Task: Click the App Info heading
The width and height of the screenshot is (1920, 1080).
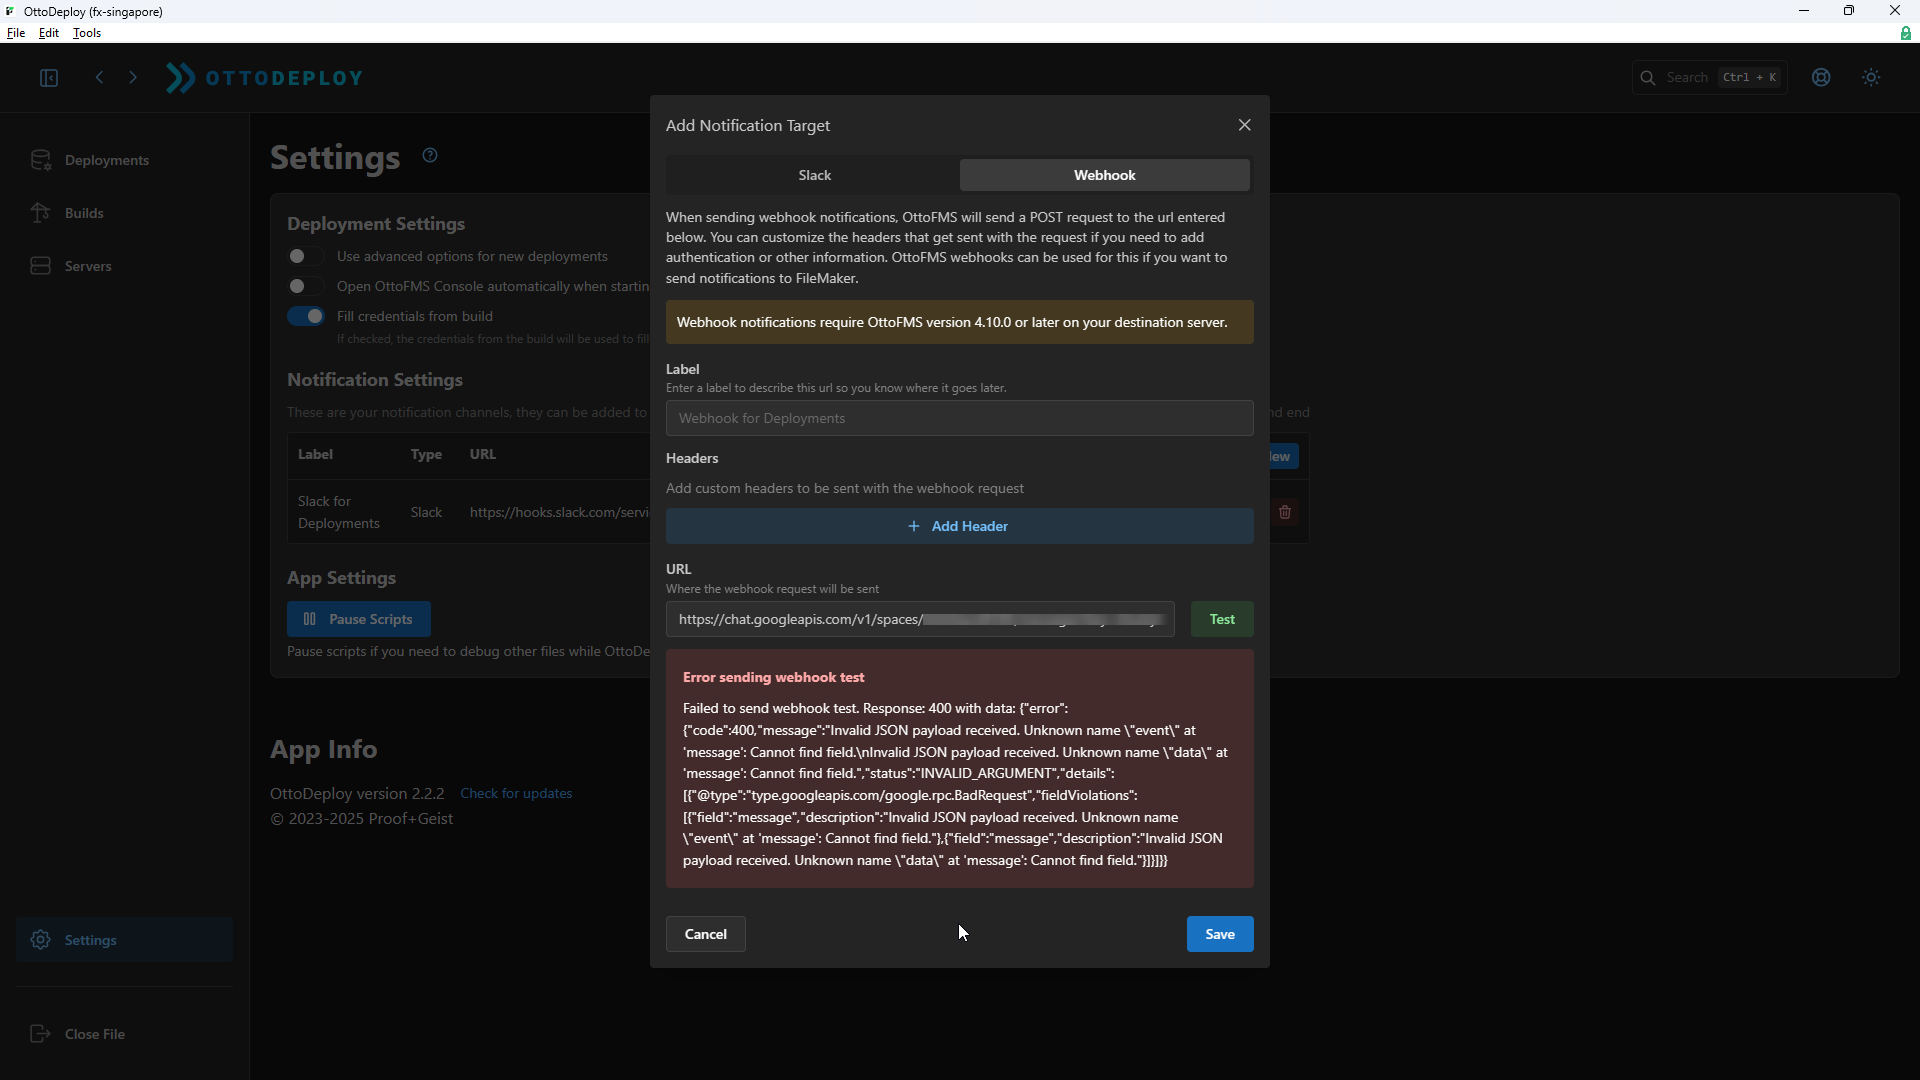Action: 324,749
